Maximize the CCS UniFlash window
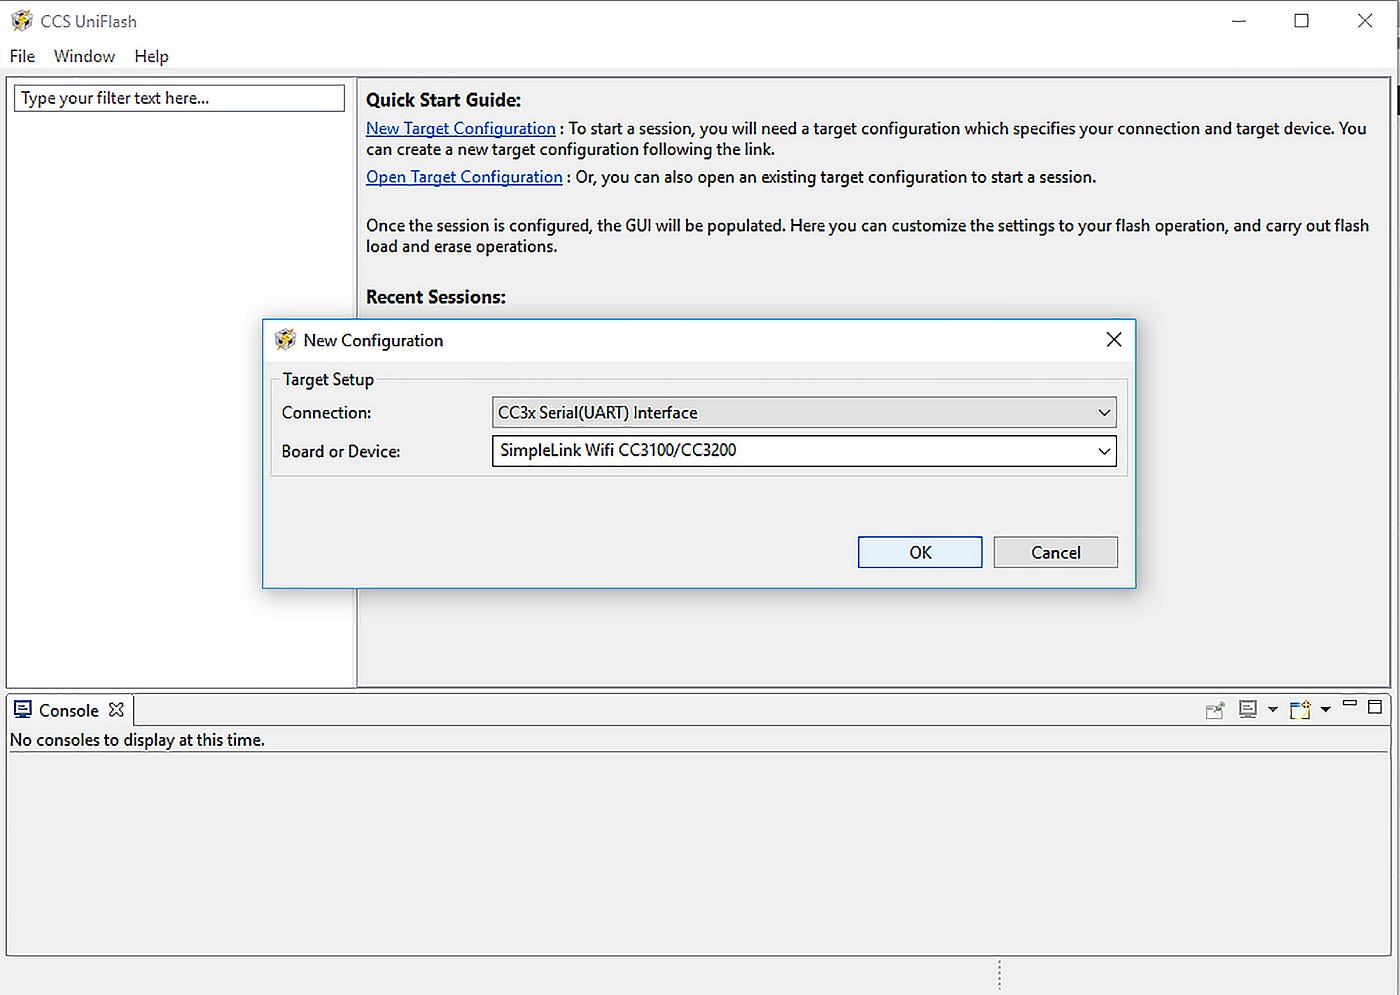Screen dimensions: 1400x995 pos(1301,21)
